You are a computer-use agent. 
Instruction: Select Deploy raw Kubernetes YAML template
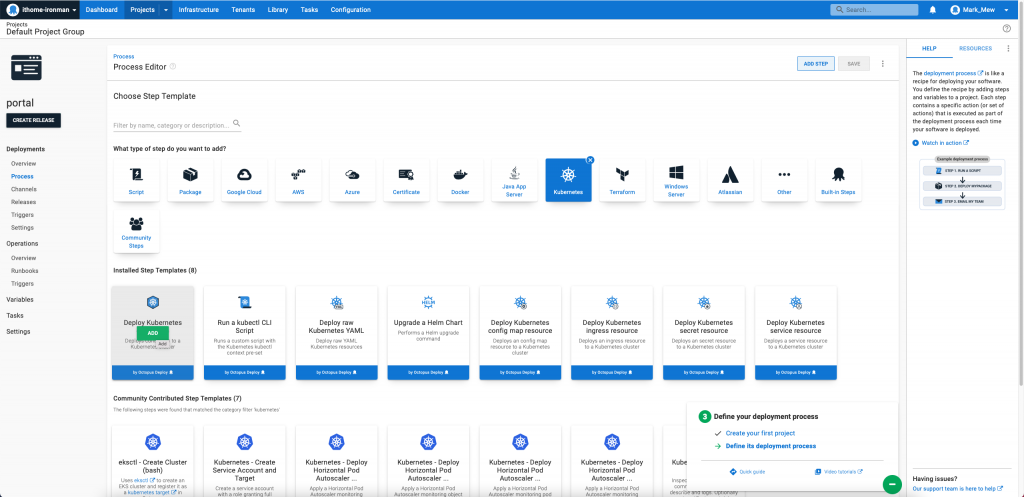coord(336,332)
